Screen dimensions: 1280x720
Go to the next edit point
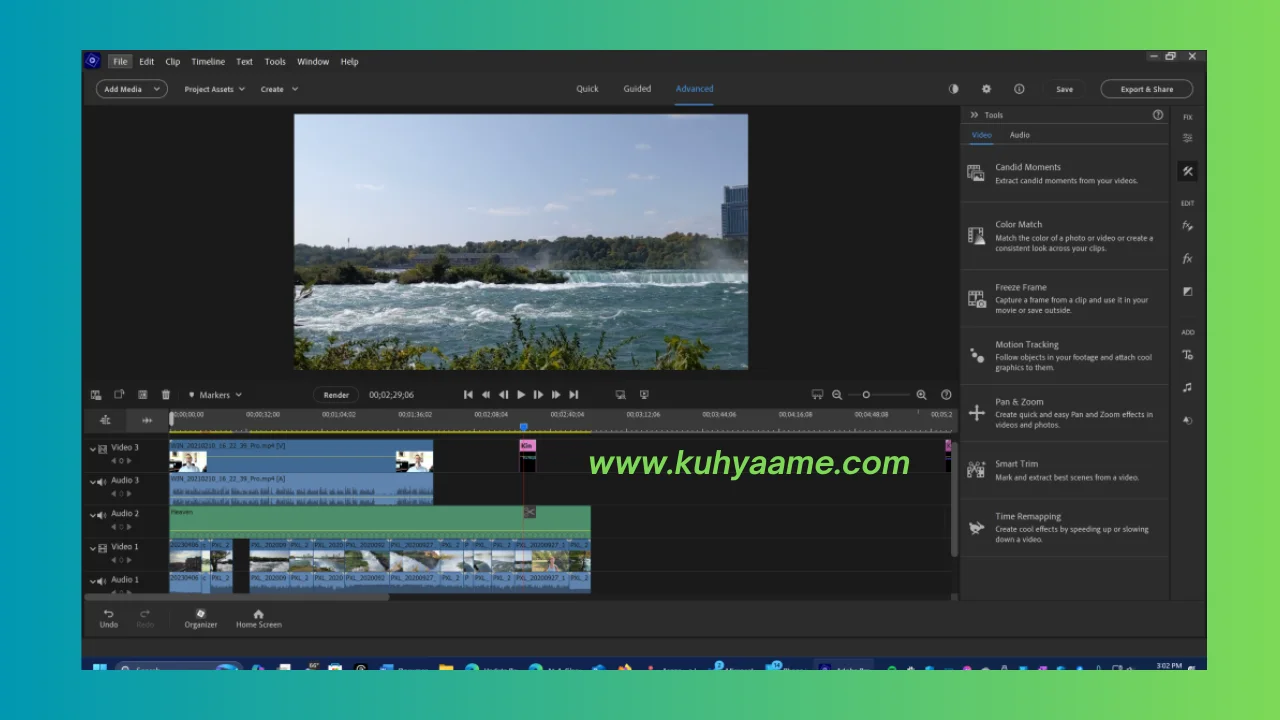pyautogui.click(x=573, y=395)
